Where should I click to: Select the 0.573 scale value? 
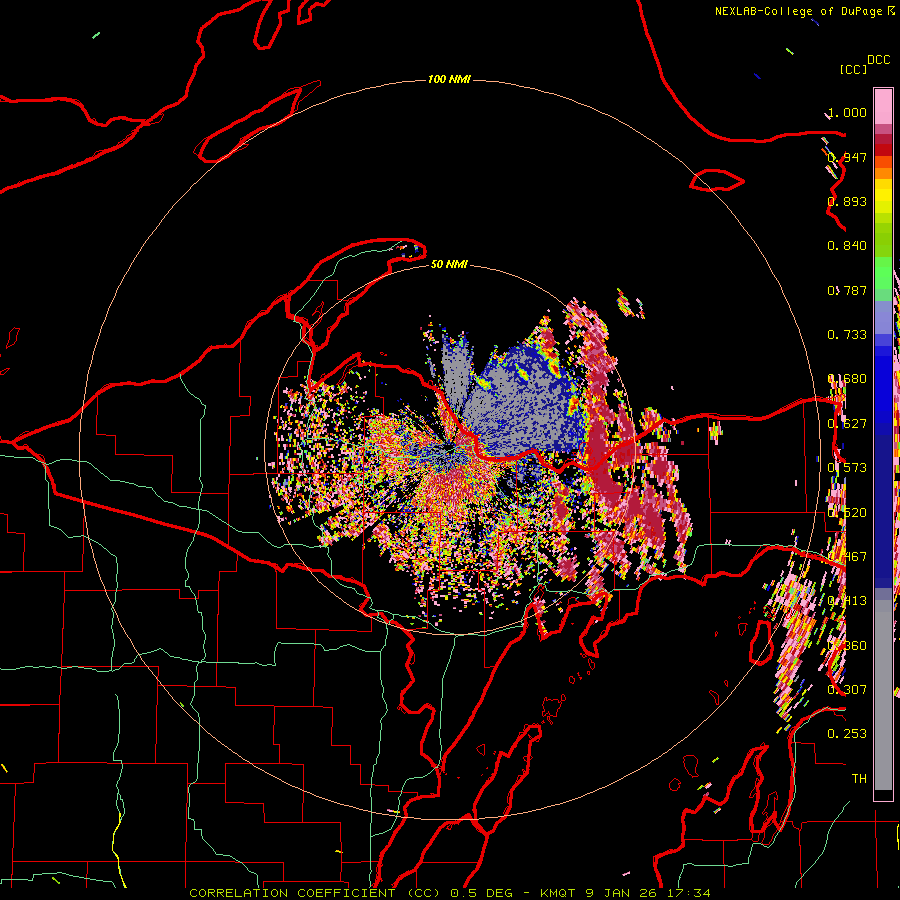tap(847, 468)
